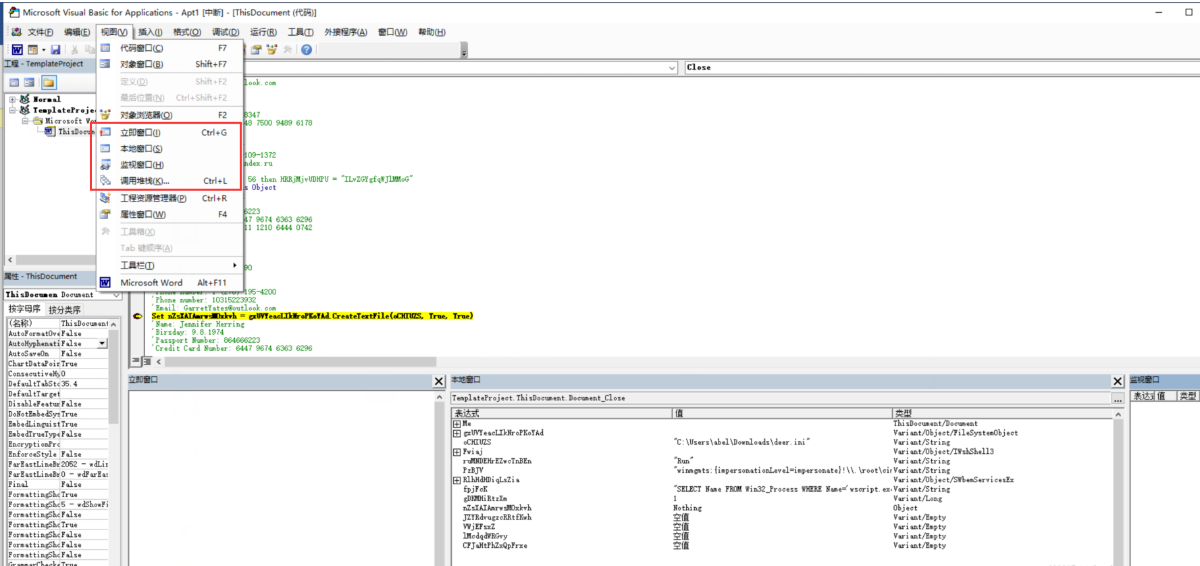Image resolution: width=1200 pixels, height=566 pixels.
Task: Click the highlighted CreateTextFile code line
Action: coord(312,316)
